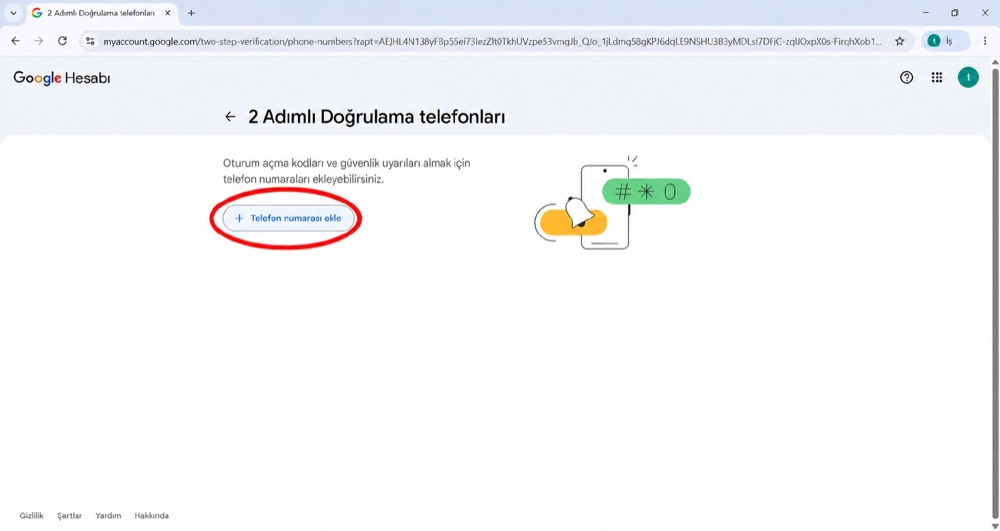Open the Şartlar footer link

(70, 516)
